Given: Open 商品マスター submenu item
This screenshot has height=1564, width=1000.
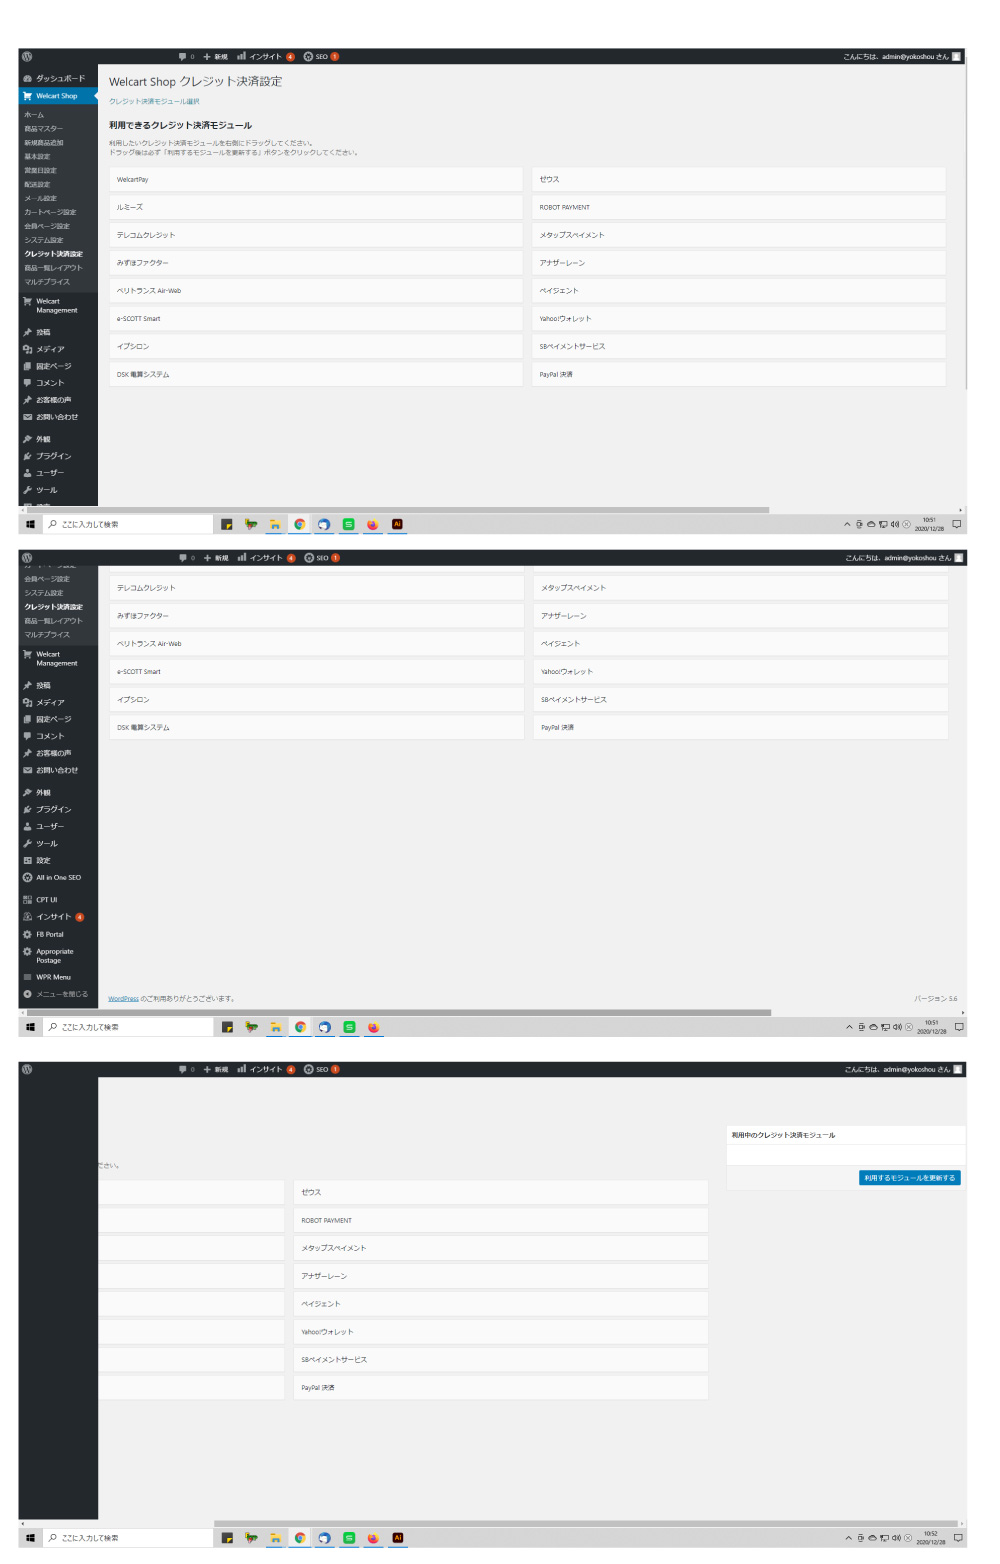Looking at the screenshot, I should pos(43,129).
